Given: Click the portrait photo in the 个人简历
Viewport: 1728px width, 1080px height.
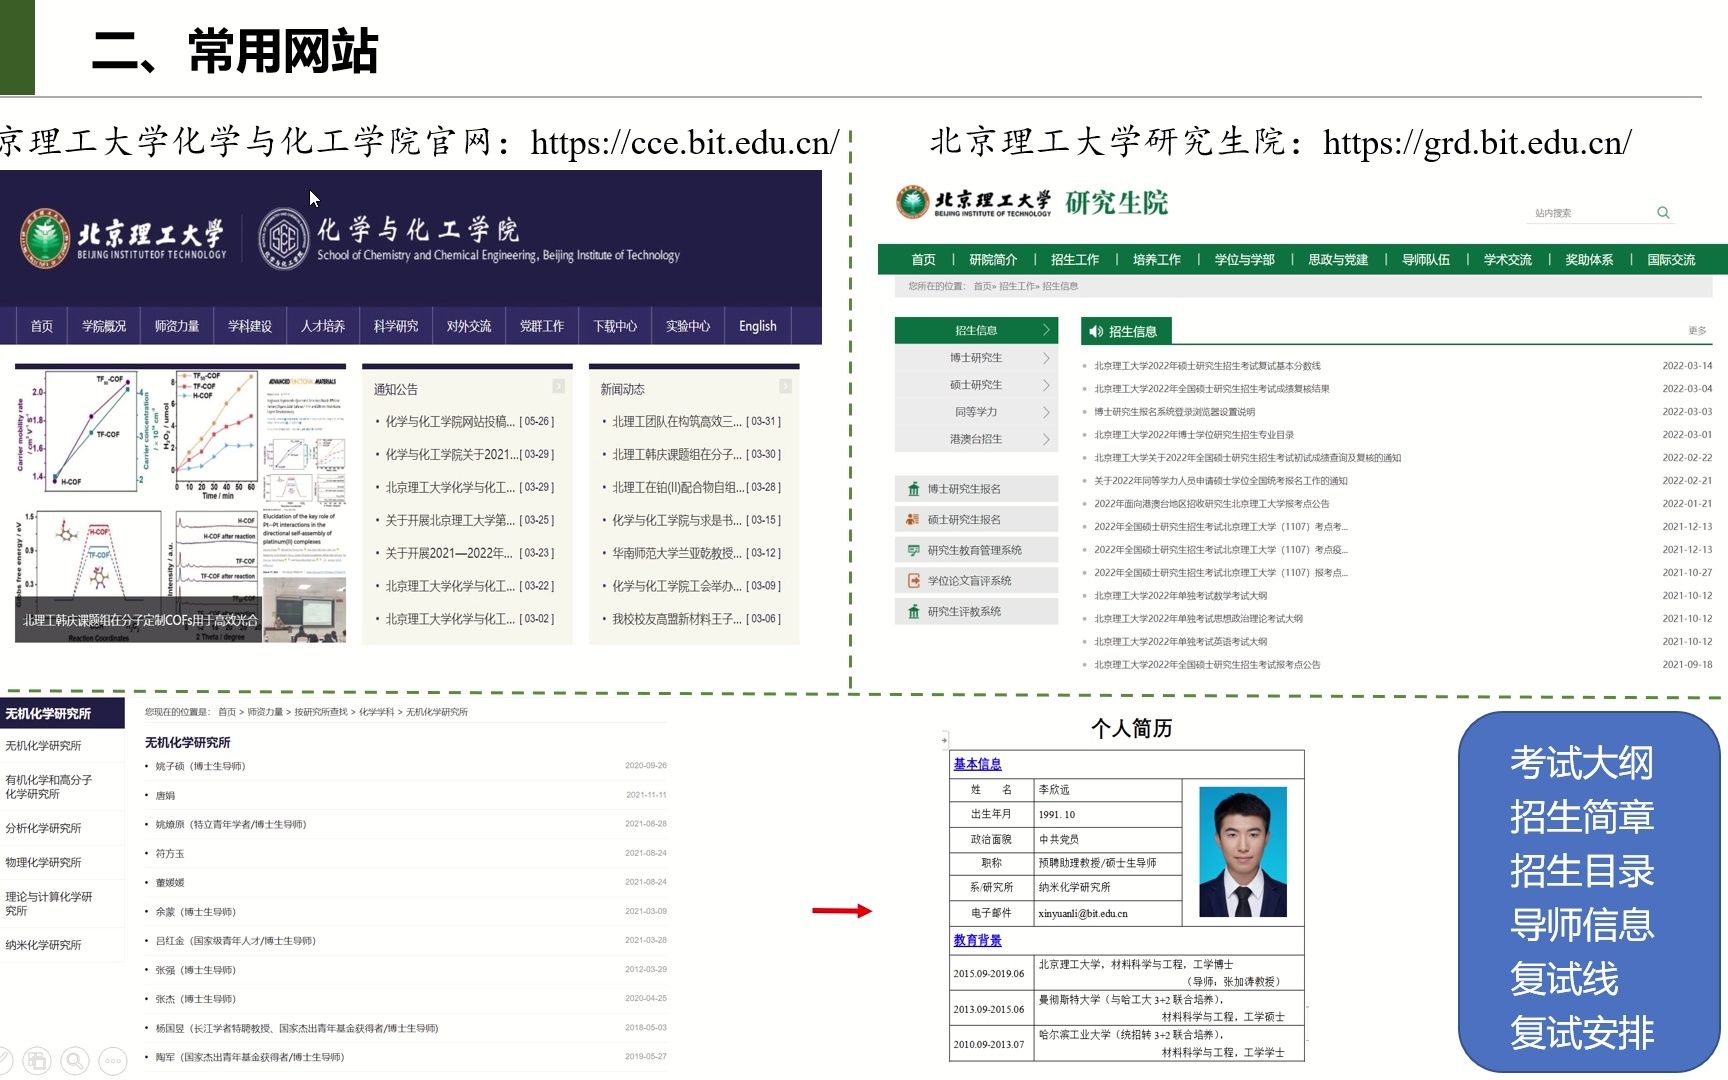Looking at the screenshot, I should 1243,852.
